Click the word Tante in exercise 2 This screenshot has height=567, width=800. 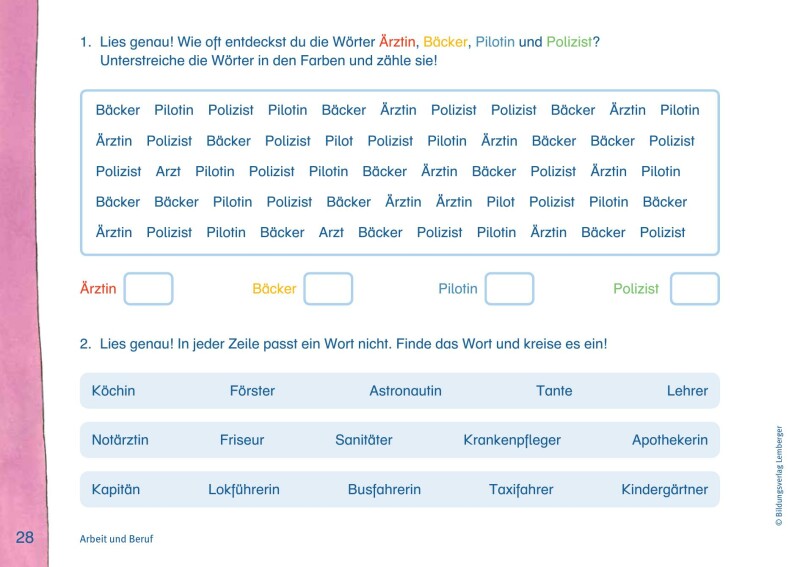coord(554,391)
